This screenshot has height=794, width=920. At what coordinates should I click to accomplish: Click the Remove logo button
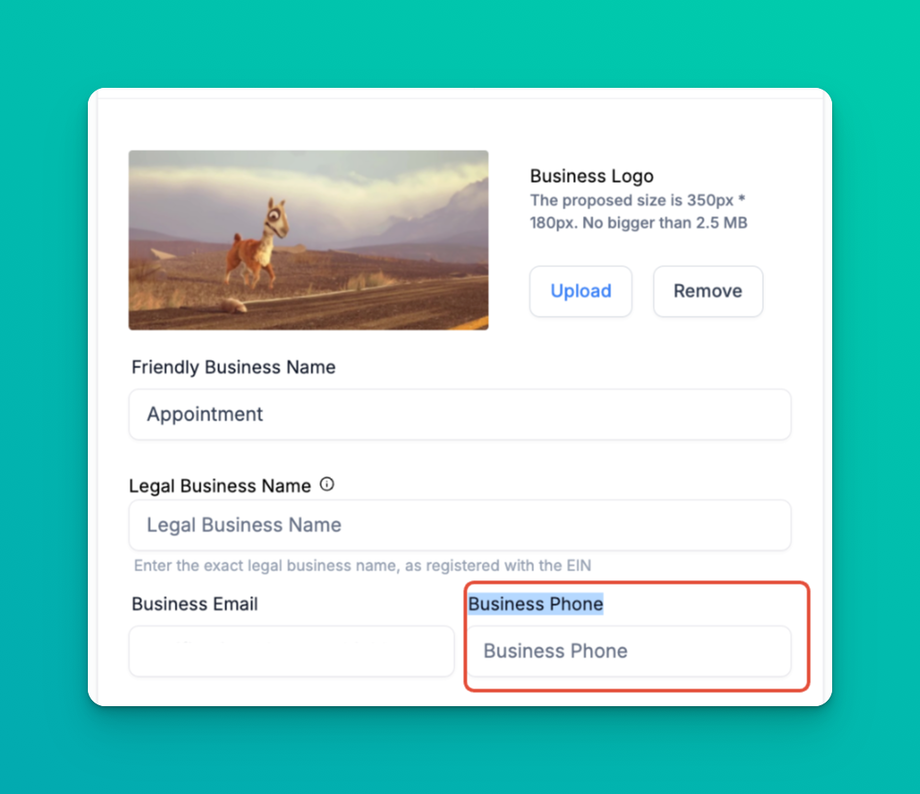click(x=708, y=291)
